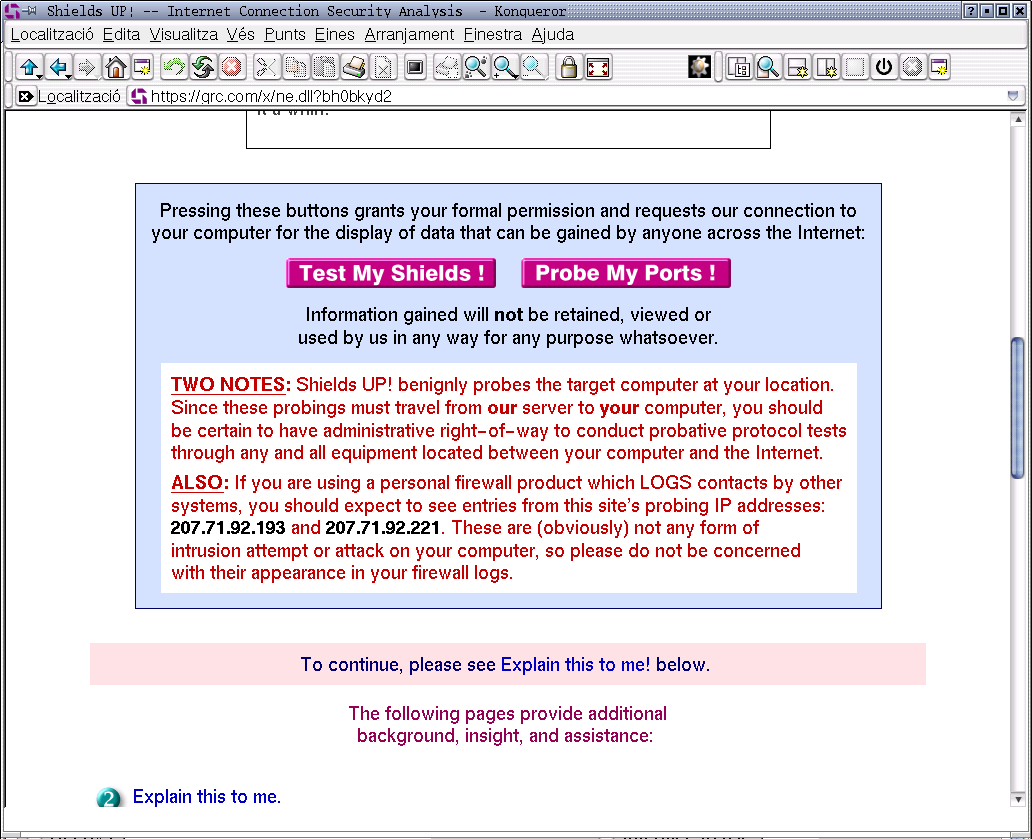Image resolution: width=1032 pixels, height=839 pixels.
Task: Click the KDE gear animation icon
Action: click(699, 66)
